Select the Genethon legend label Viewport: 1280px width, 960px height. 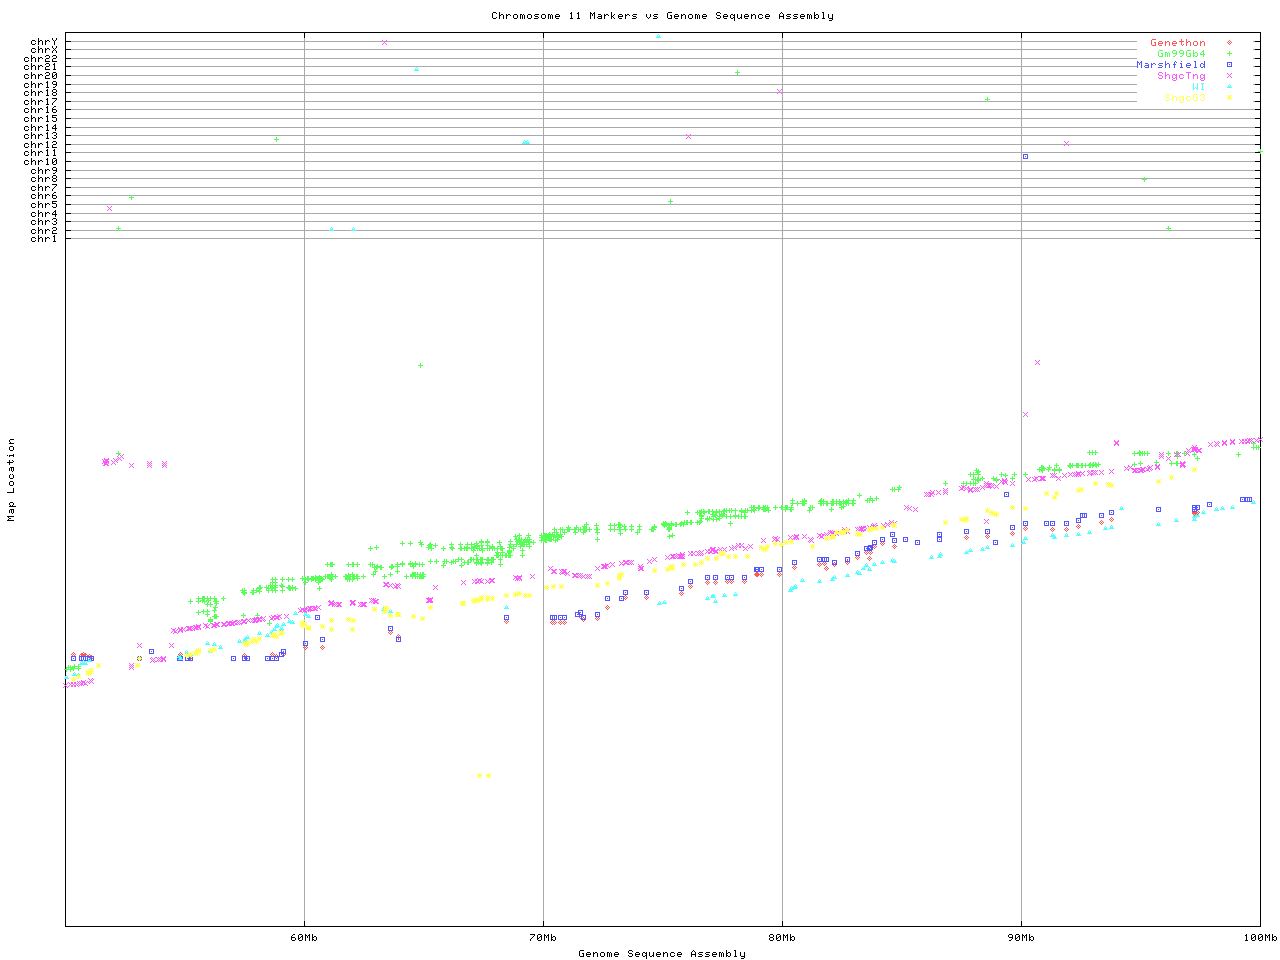1177,43
